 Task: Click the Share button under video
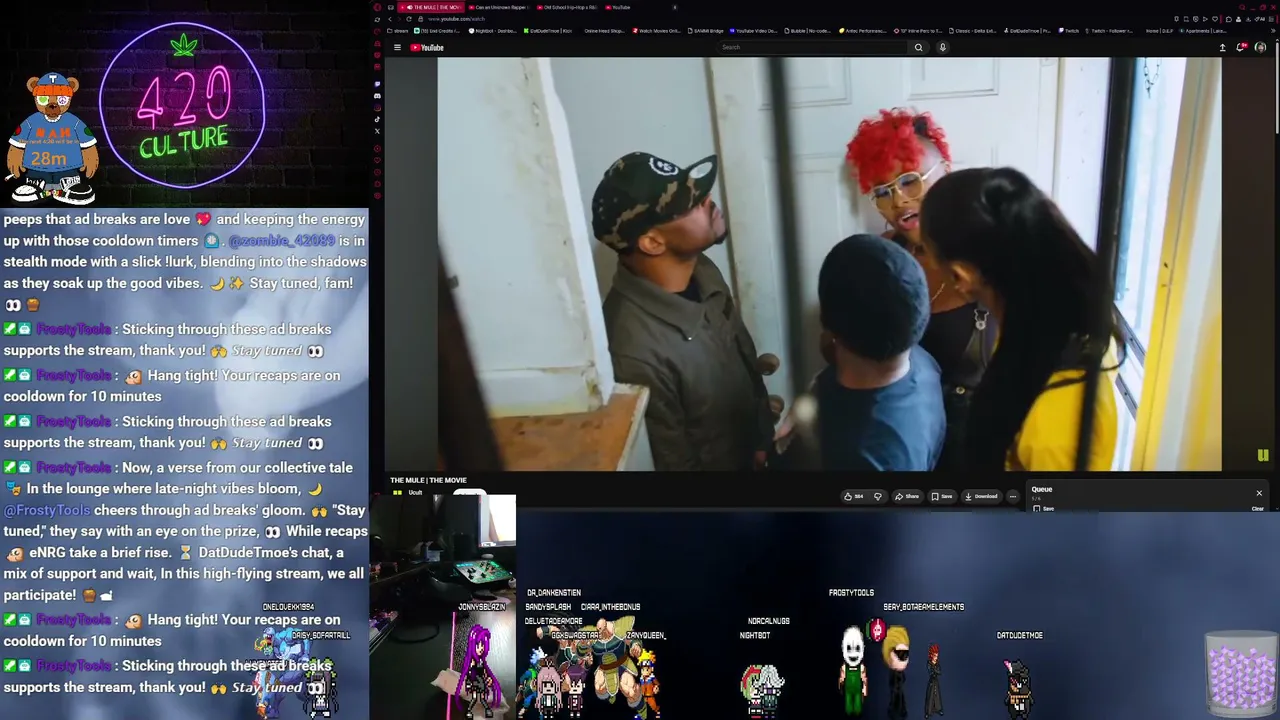click(907, 496)
